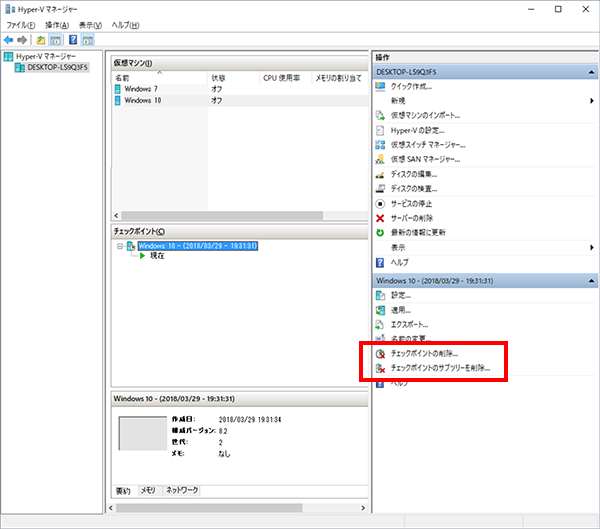Screen dimensions: 600x529
Task: Collapse the Windows 10 checkpoint actions section
Action: [x=591, y=281]
